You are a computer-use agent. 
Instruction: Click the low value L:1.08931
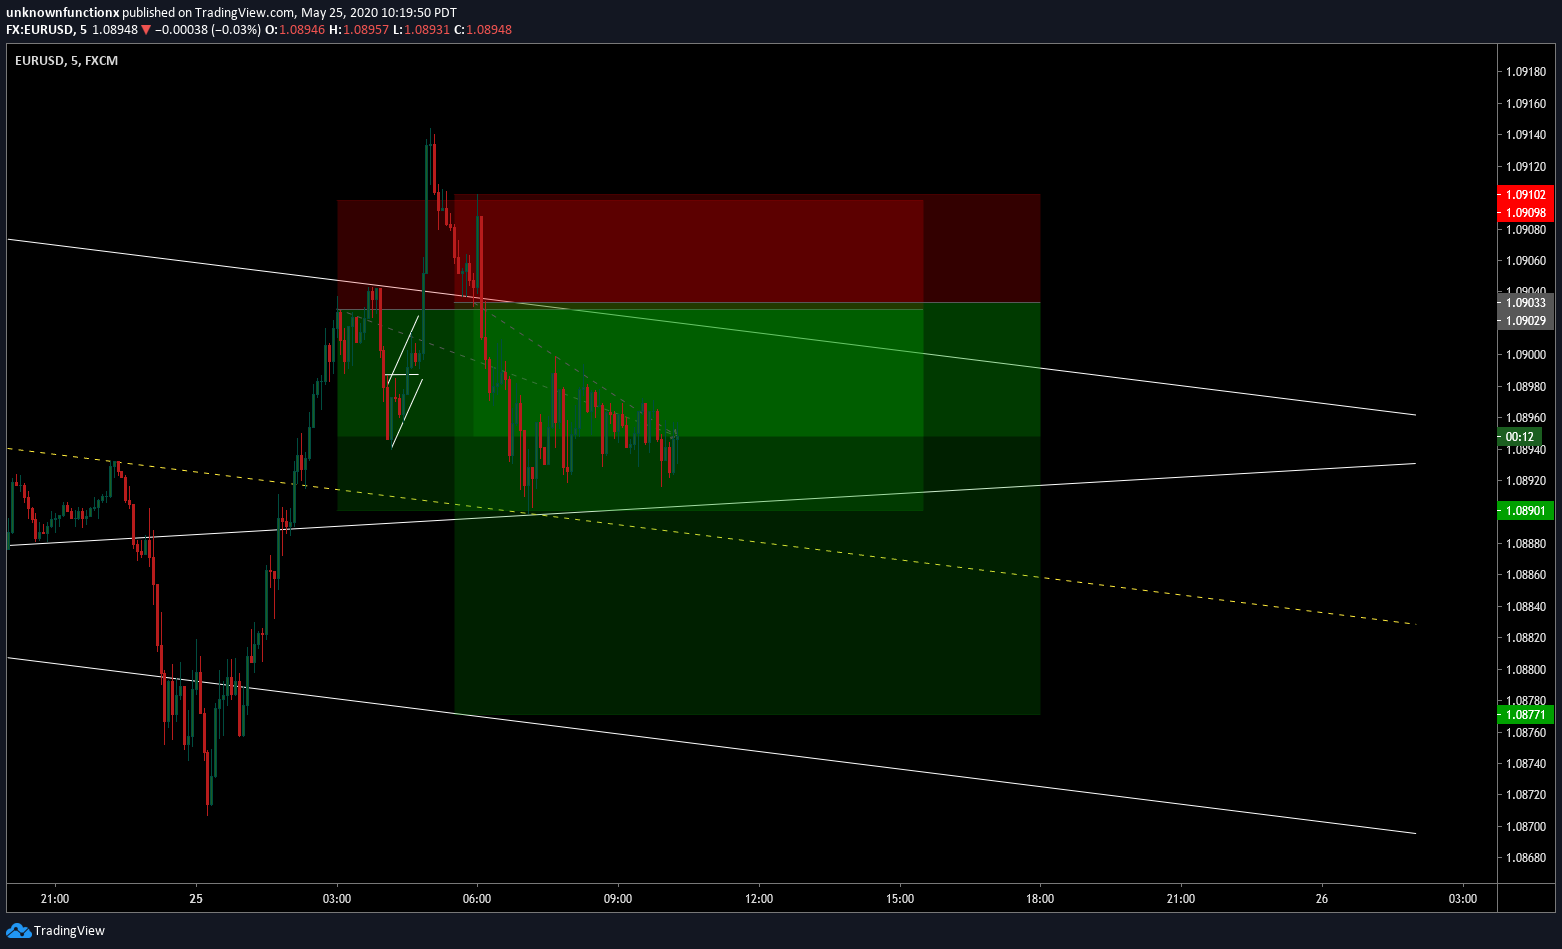(420, 30)
